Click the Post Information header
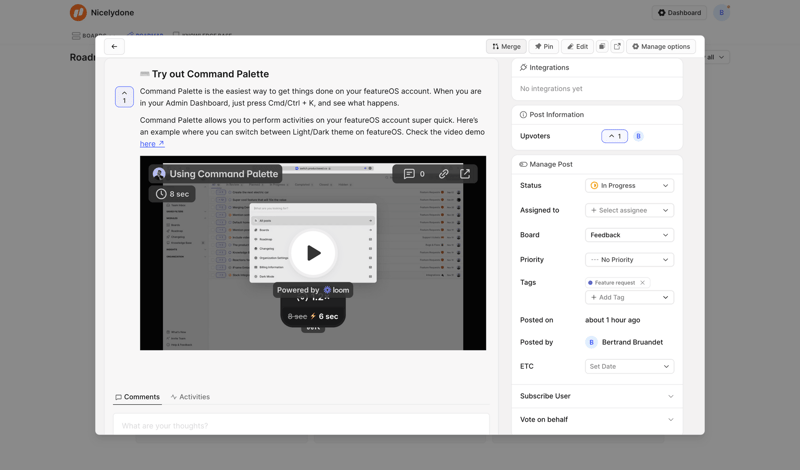Image resolution: width=800 pixels, height=470 pixels. (x=552, y=115)
